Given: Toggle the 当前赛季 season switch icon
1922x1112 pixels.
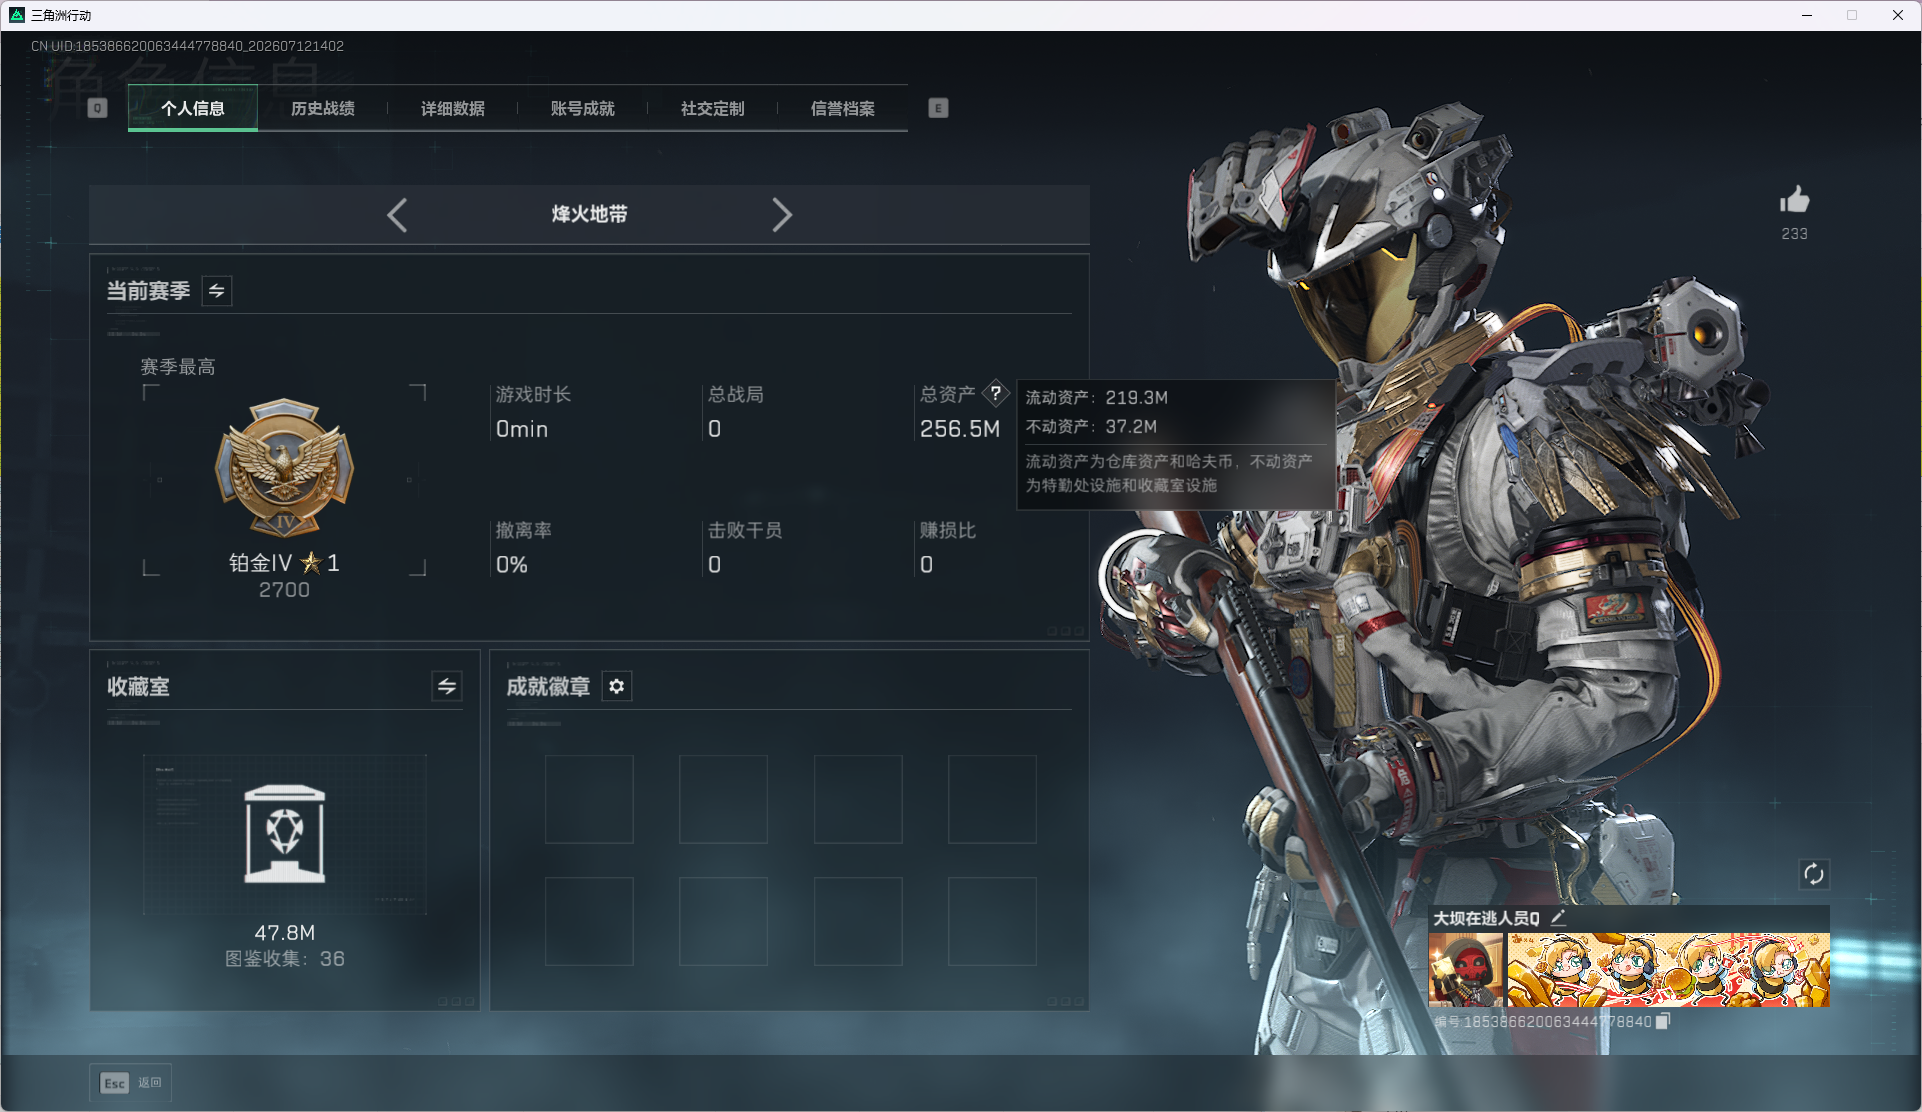Looking at the screenshot, I should (217, 291).
